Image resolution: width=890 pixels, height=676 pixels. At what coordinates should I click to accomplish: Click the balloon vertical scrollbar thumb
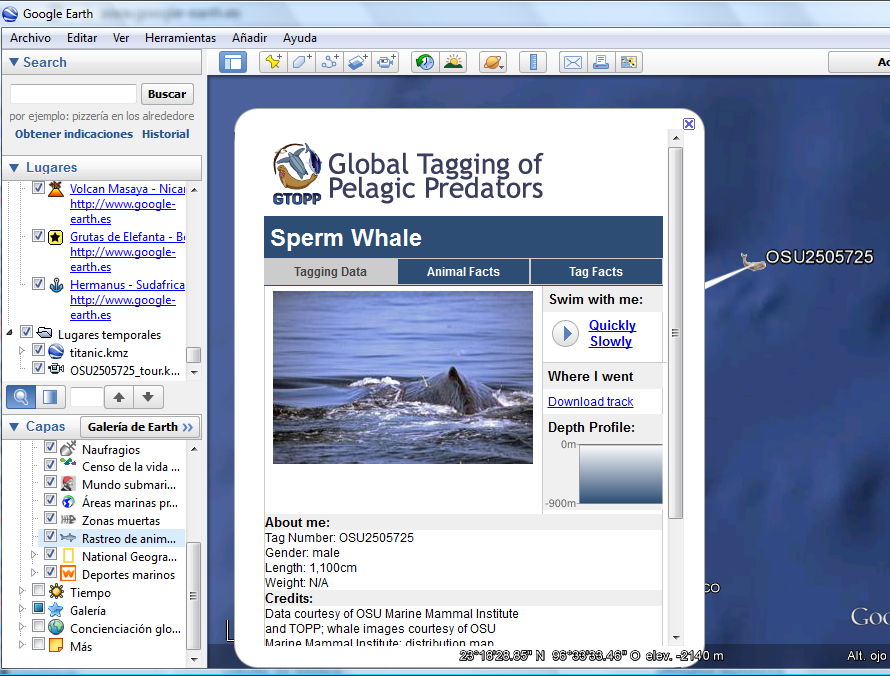675,333
